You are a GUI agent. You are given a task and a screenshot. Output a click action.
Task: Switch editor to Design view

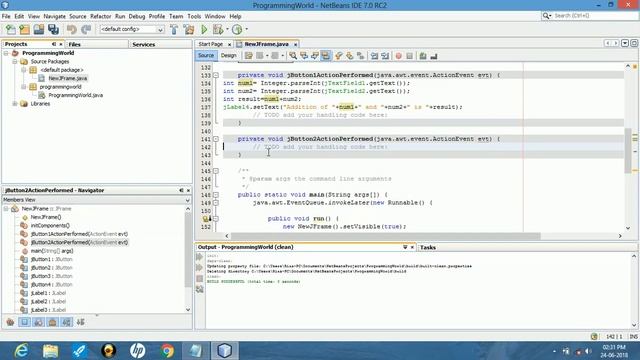229,56
